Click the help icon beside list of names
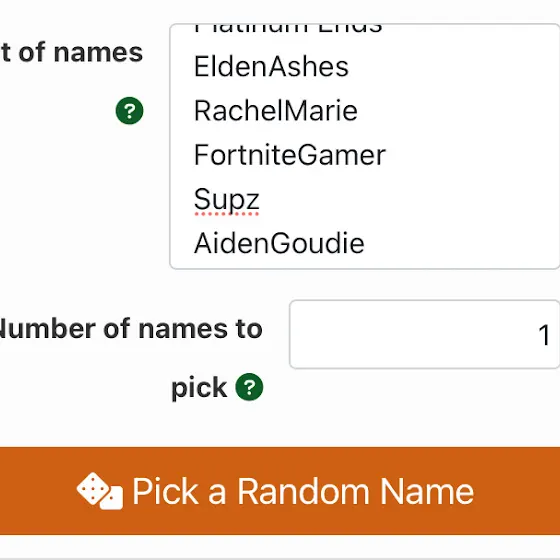This screenshot has width=560, height=560. [x=130, y=111]
